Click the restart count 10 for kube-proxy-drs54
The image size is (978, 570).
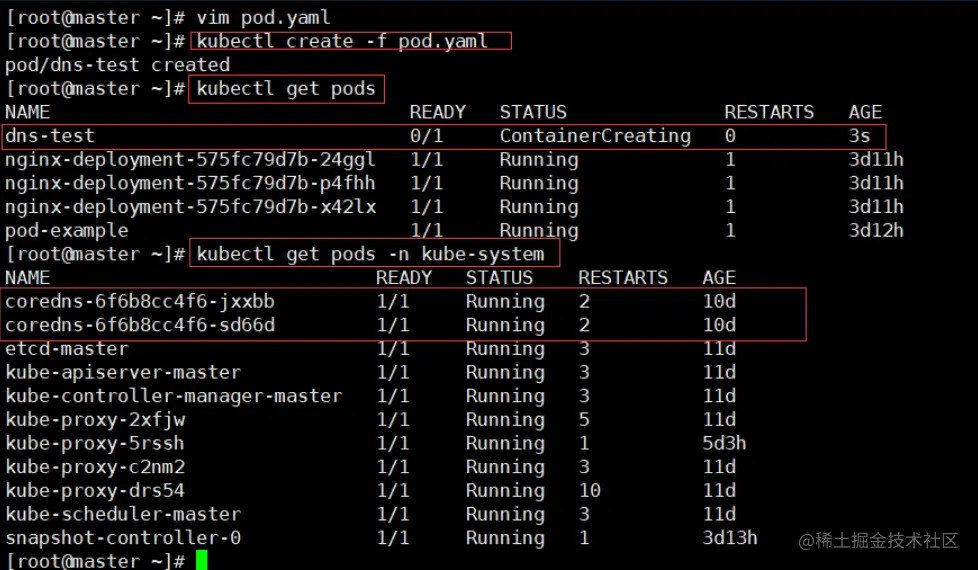pos(589,491)
